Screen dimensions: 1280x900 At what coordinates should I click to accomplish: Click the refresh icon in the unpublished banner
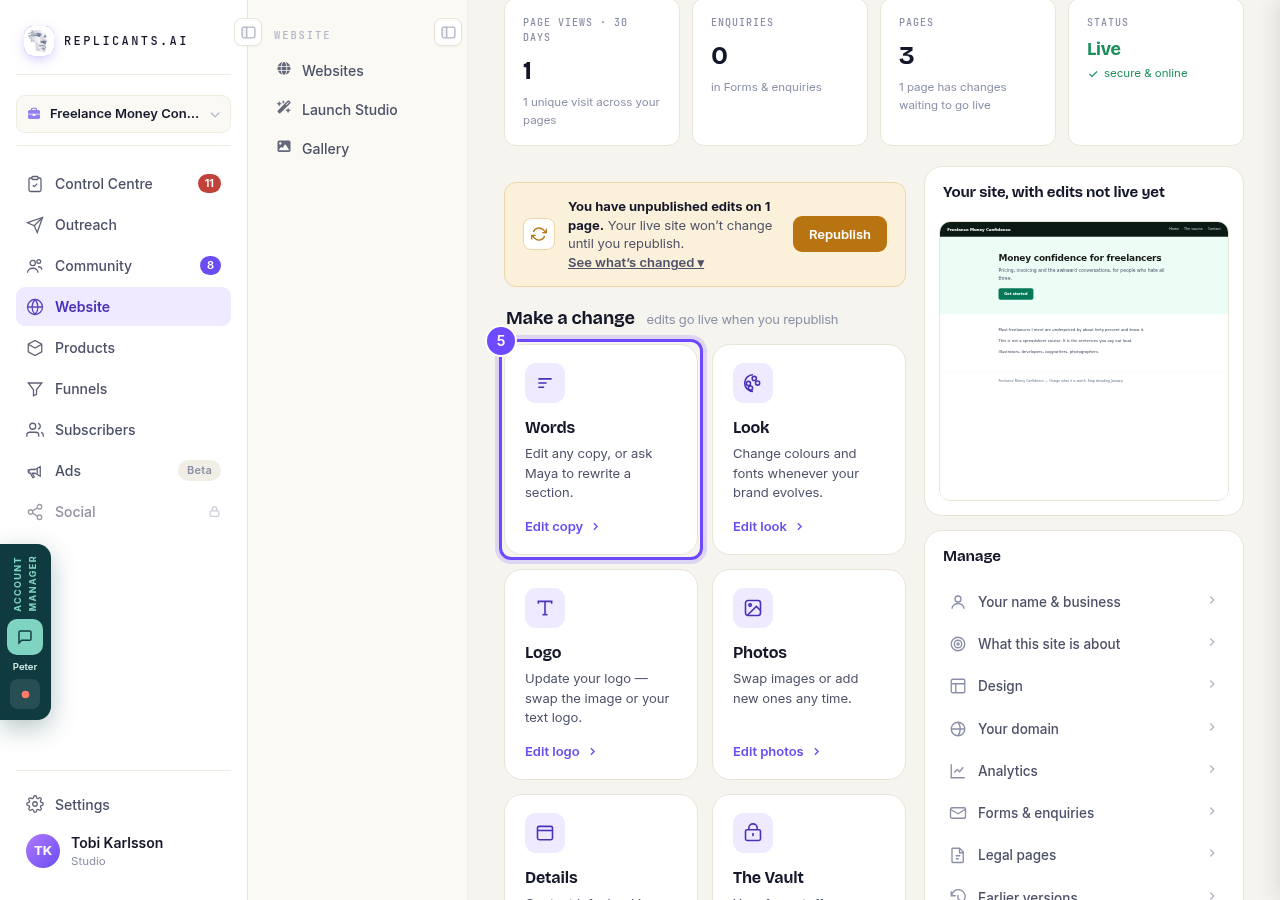pos(539,234)
